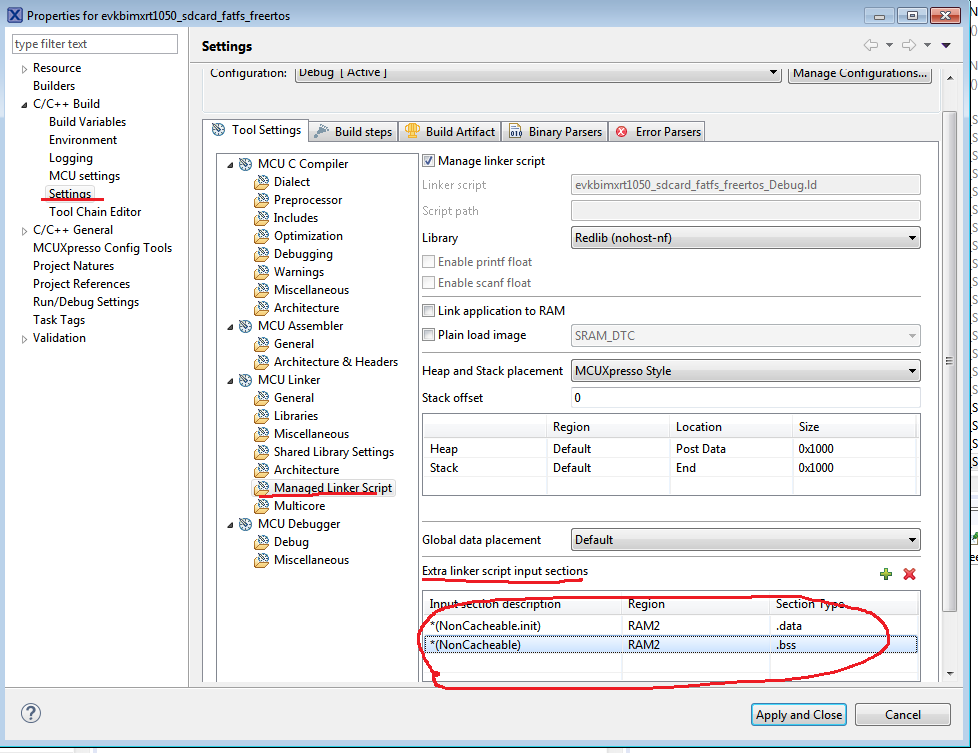Viewport: 978px width, 753px height.
Task: Enable scanf float checkbox
Action: tap(428, 283)
